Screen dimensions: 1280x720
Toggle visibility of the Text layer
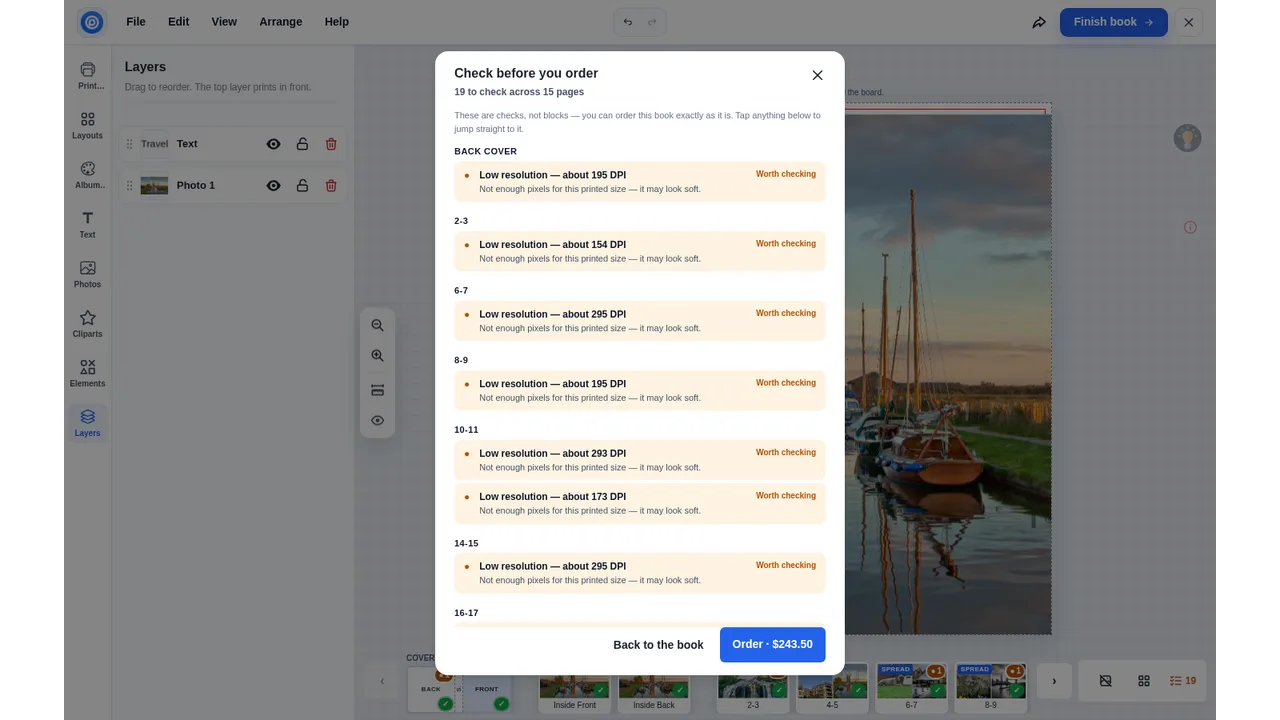(x=273, y=144)
